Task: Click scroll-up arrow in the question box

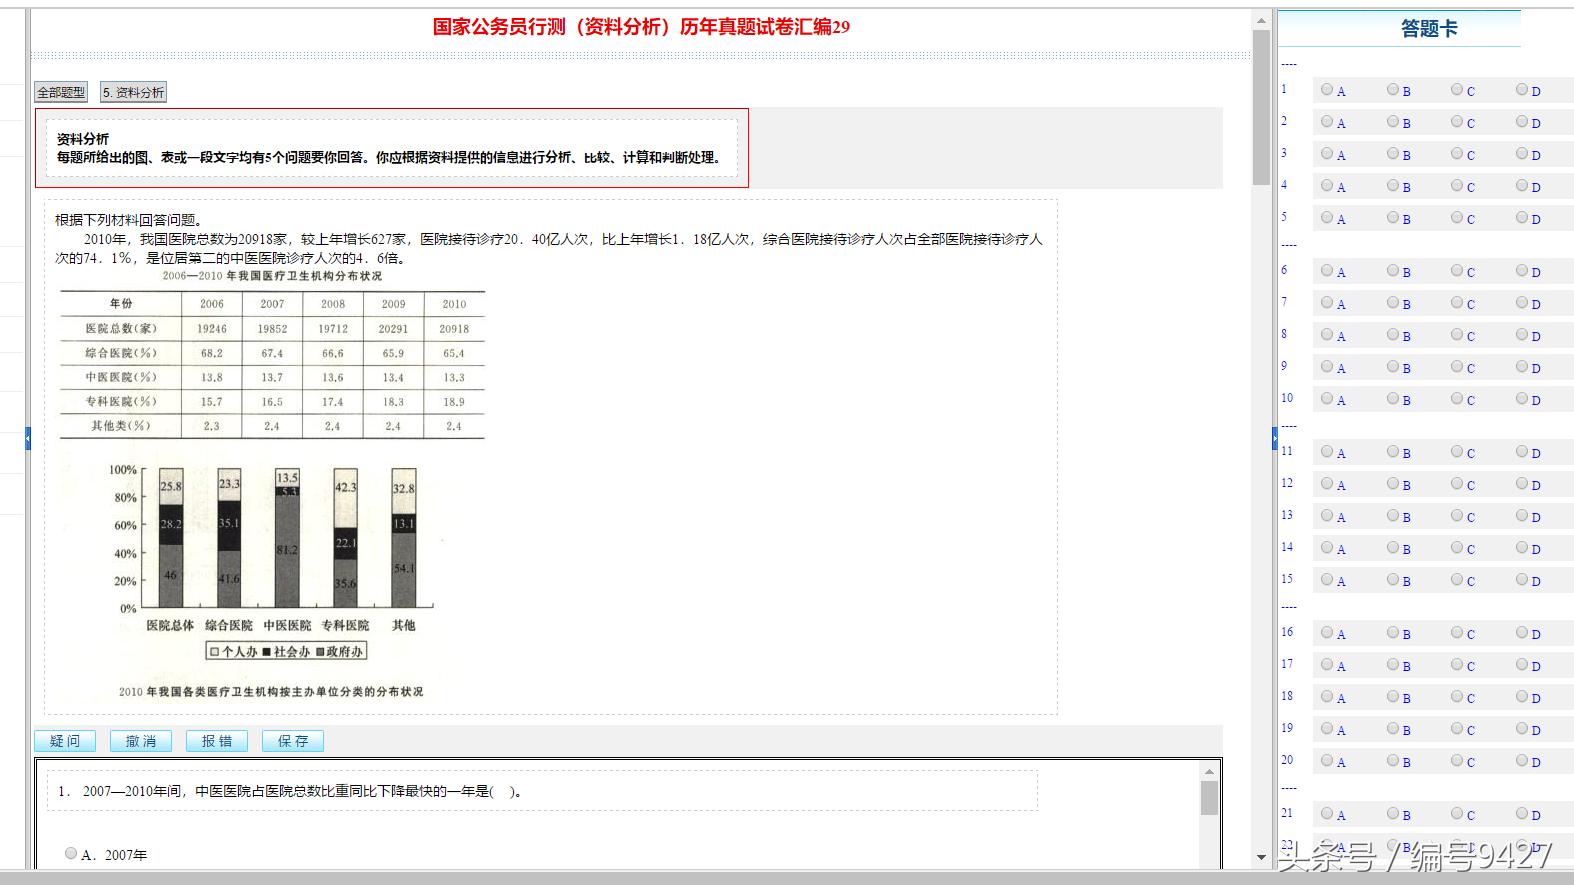Action: click(1209, 771)
